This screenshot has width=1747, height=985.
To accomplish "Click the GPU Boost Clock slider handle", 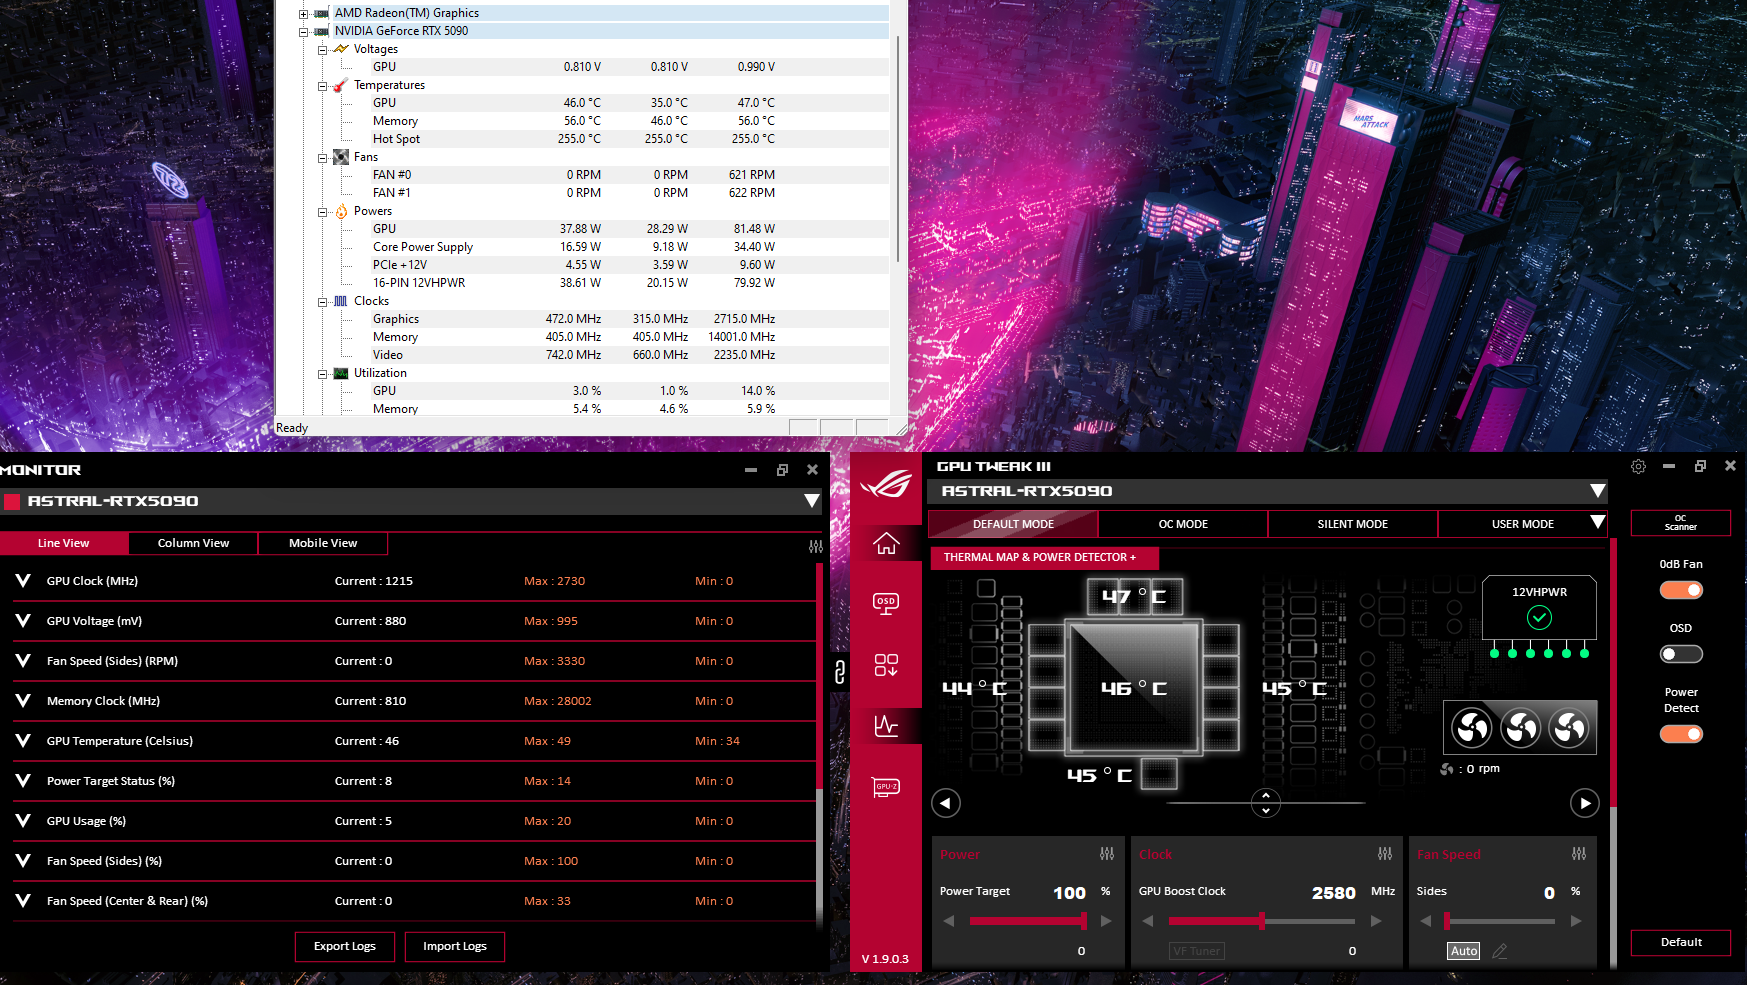I will pyautogui.click(x=1262, y=921).
